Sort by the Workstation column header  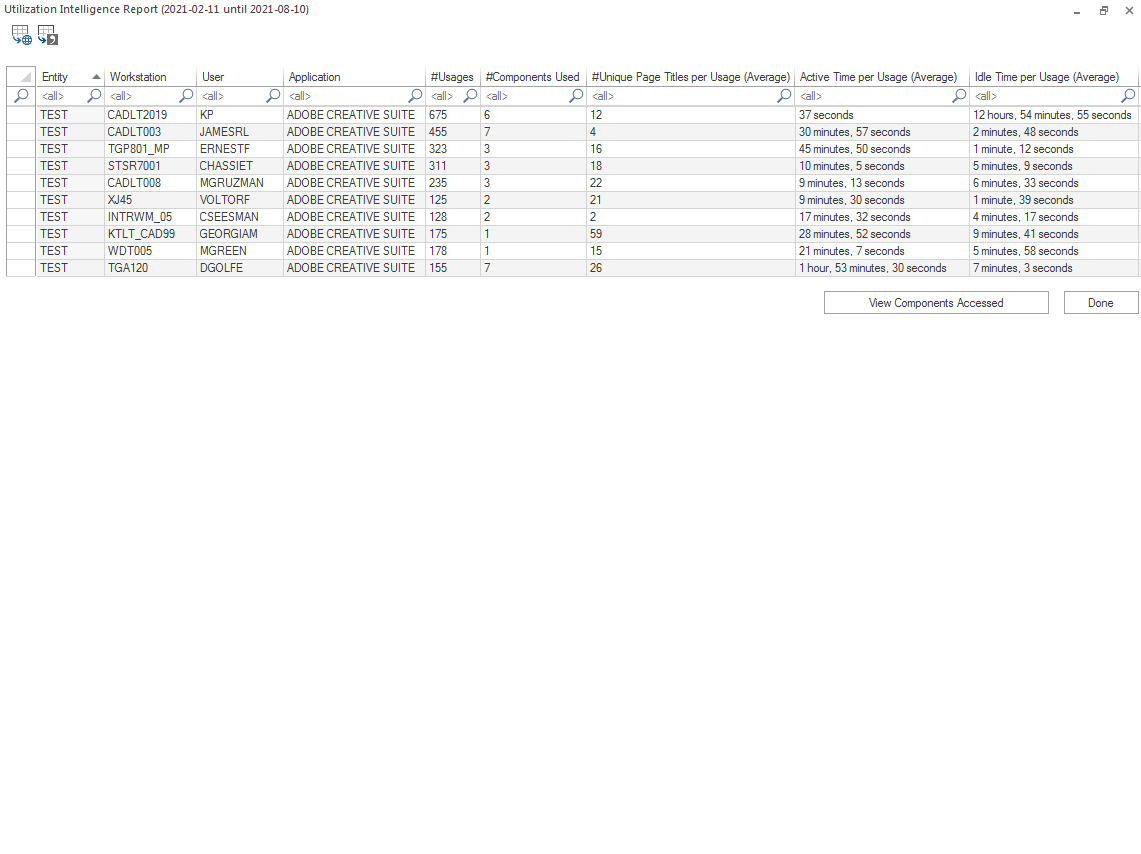138,77
